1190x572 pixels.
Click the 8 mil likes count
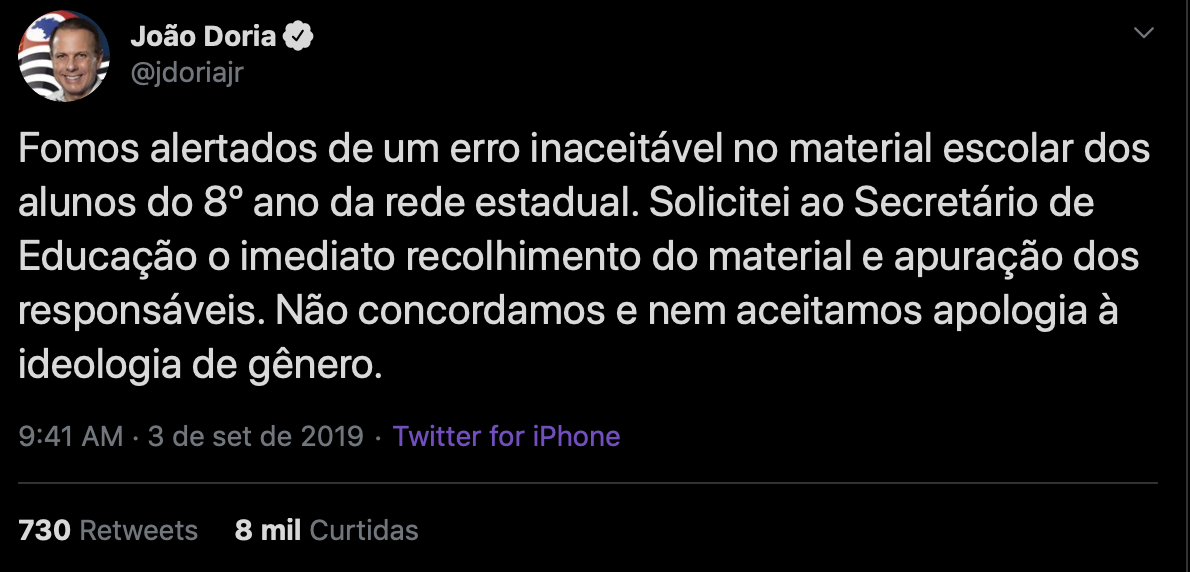268,529
